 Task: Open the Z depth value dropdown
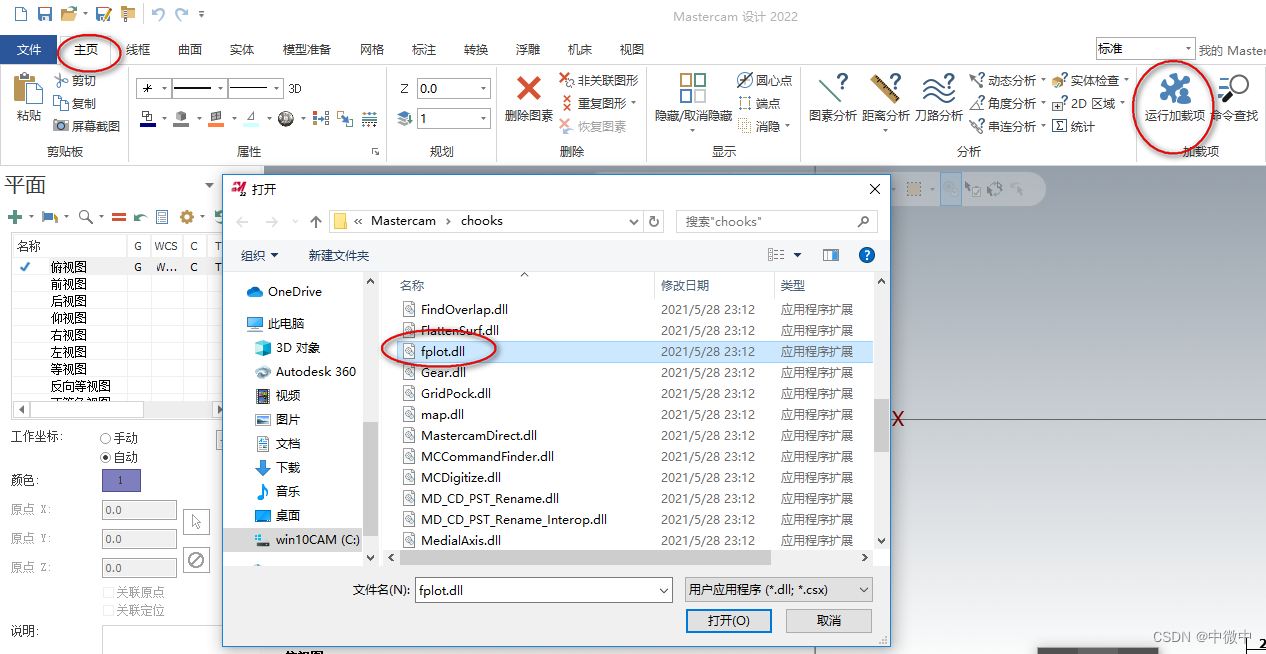tap(484, 89)
